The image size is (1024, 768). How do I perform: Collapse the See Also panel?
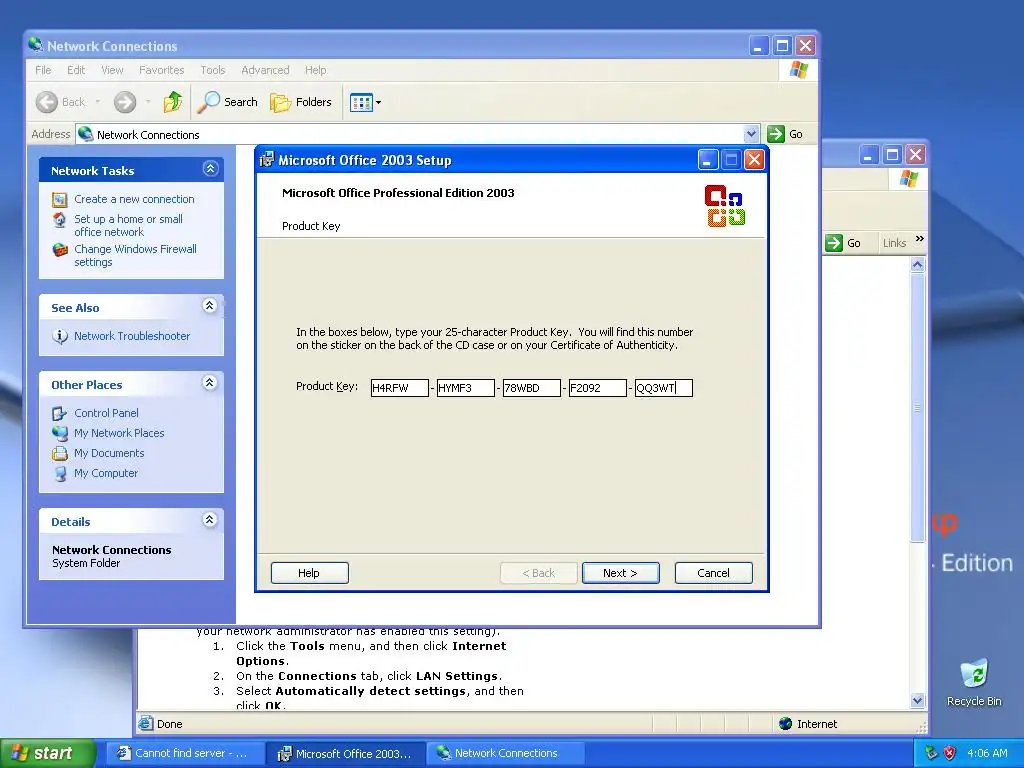[x=210, y=306]
